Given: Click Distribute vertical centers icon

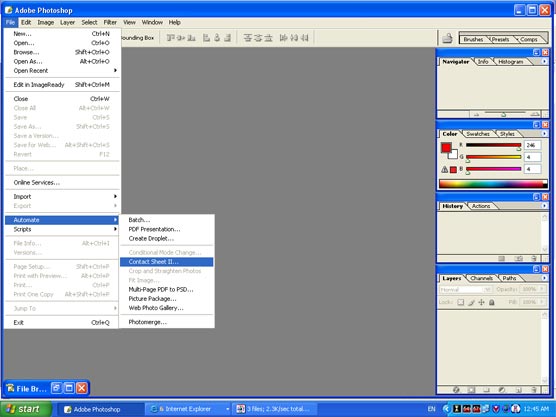Looking at the screenshot, I should coord(258,38).
